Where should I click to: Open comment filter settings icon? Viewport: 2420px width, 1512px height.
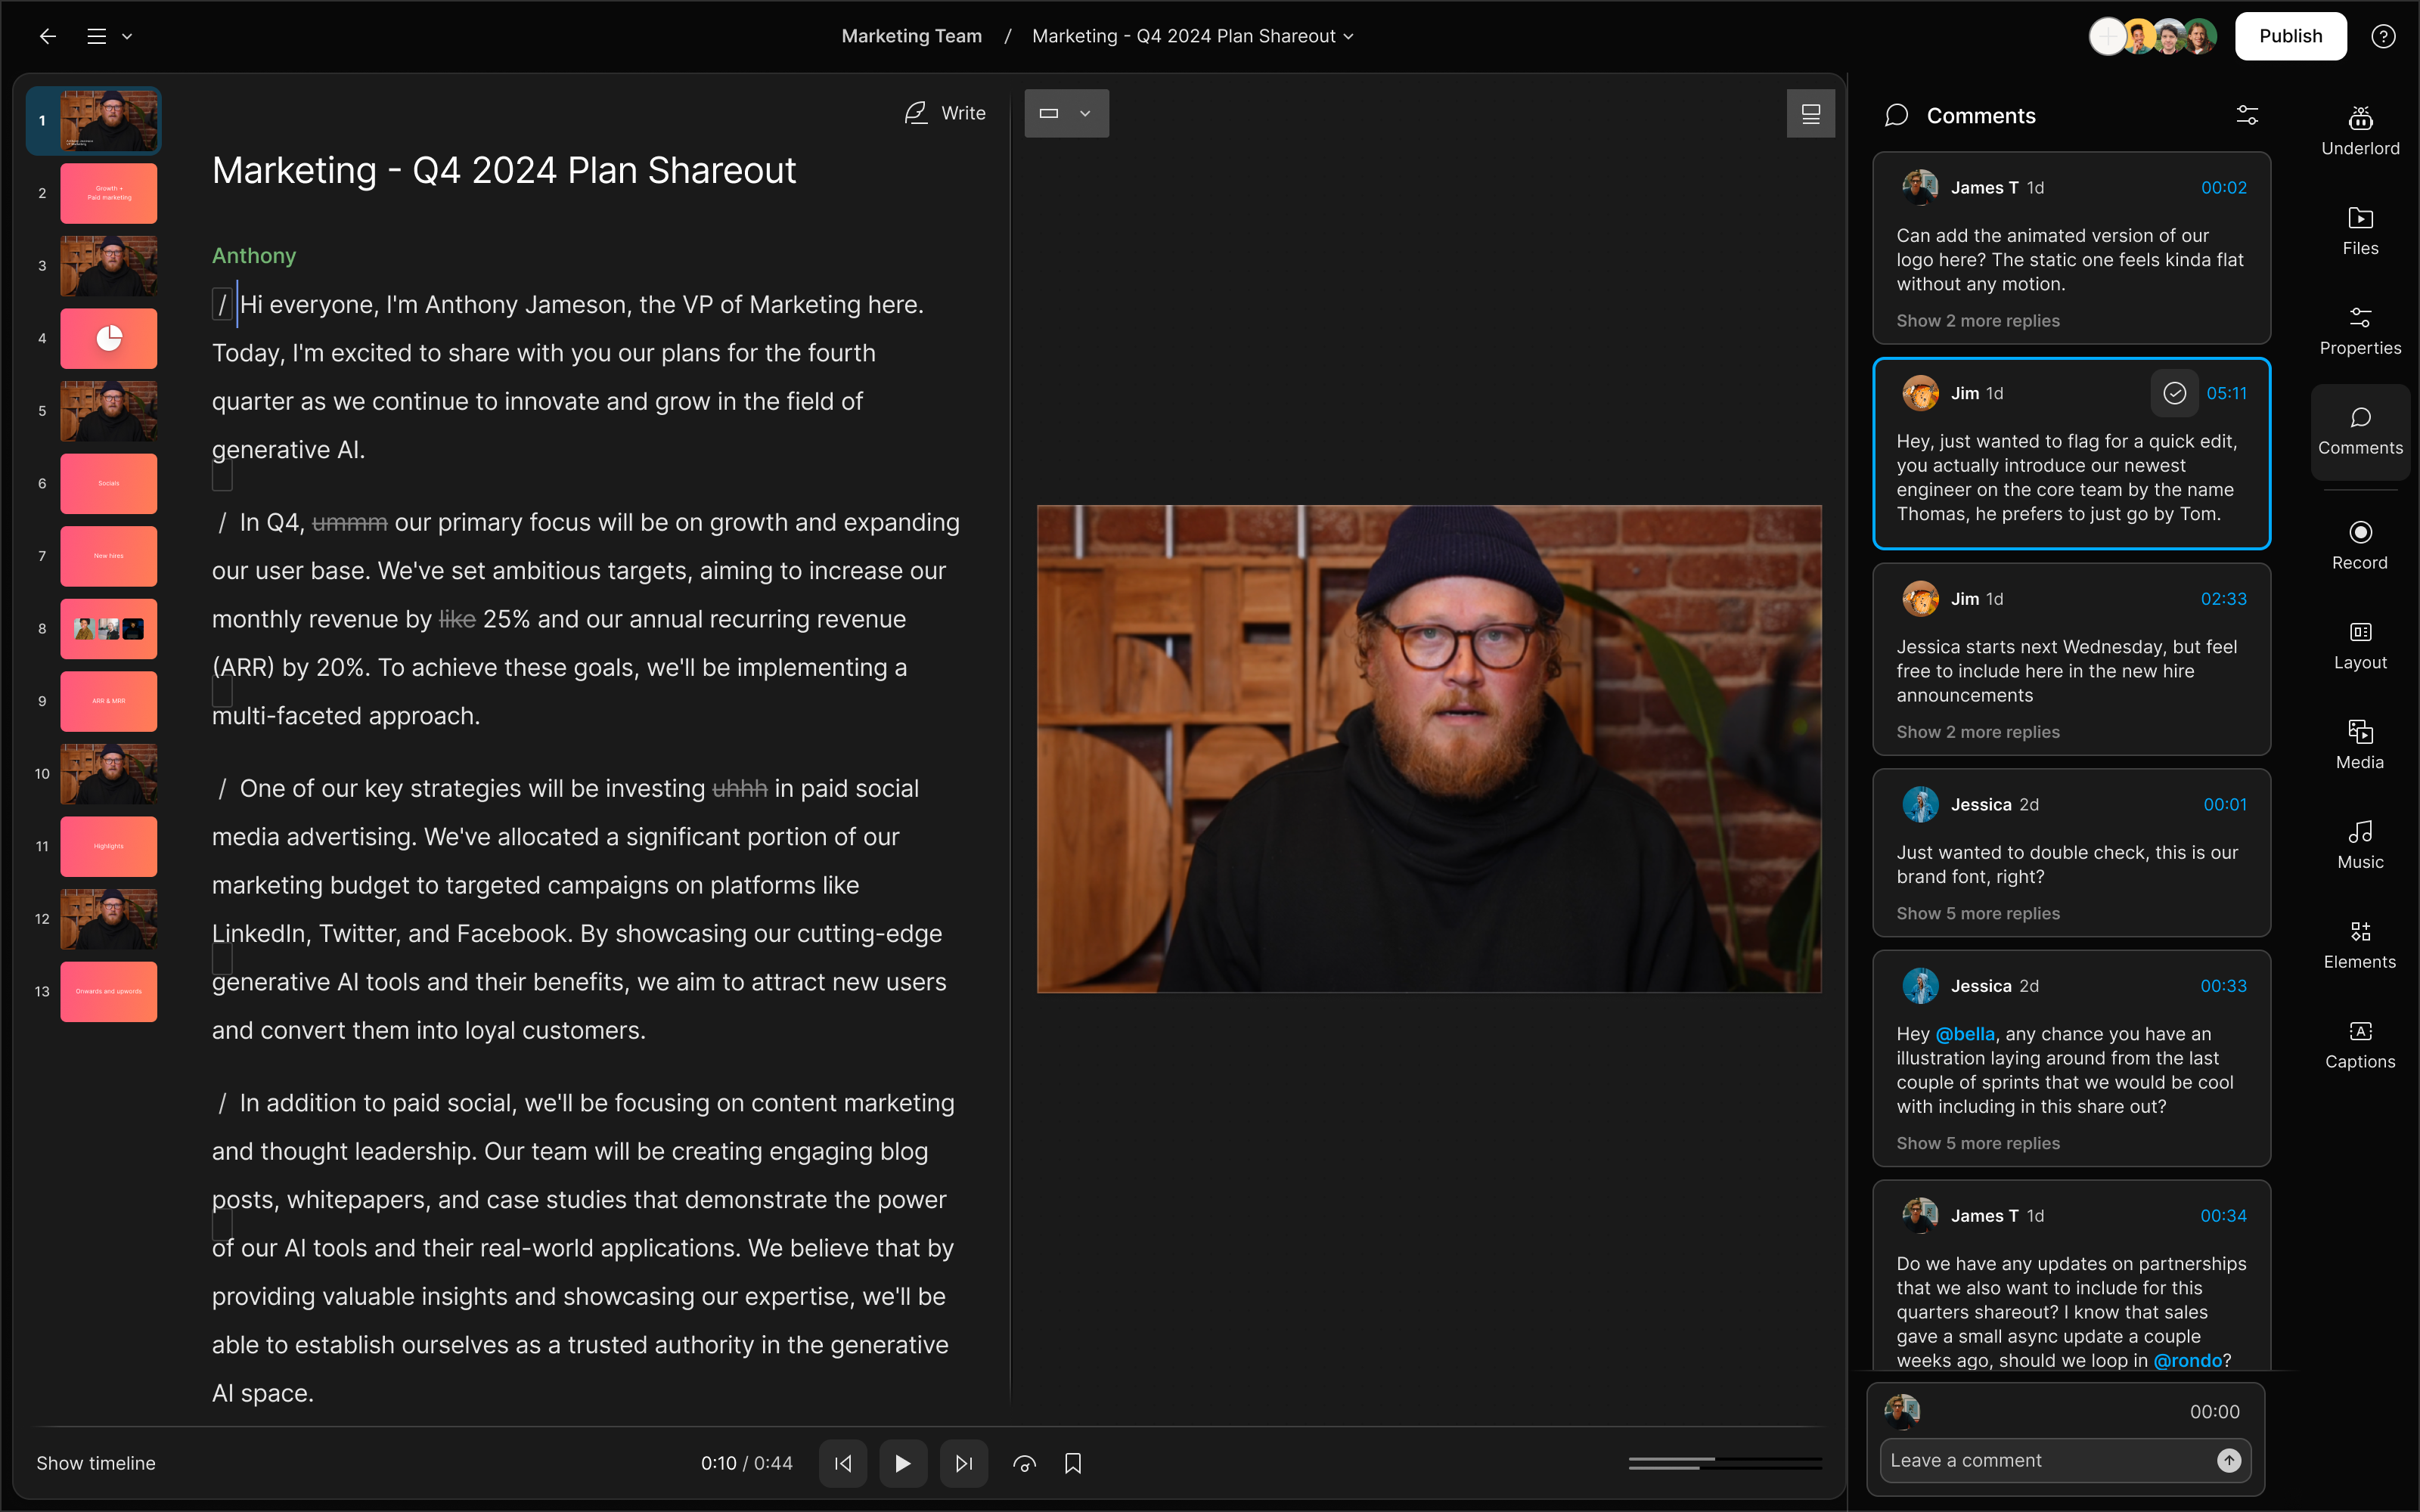2247,115
